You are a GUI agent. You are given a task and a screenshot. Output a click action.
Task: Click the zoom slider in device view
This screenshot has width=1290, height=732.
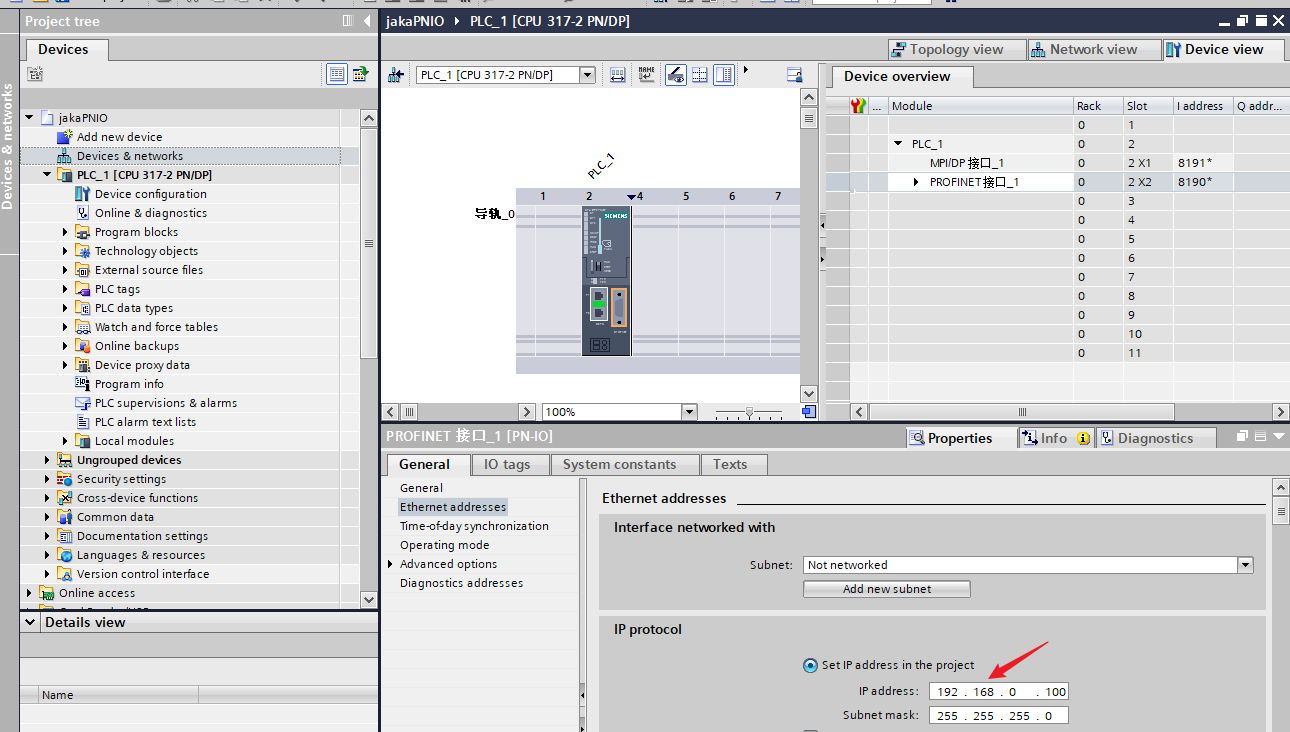pyautogui.click(x=749, y=412)
